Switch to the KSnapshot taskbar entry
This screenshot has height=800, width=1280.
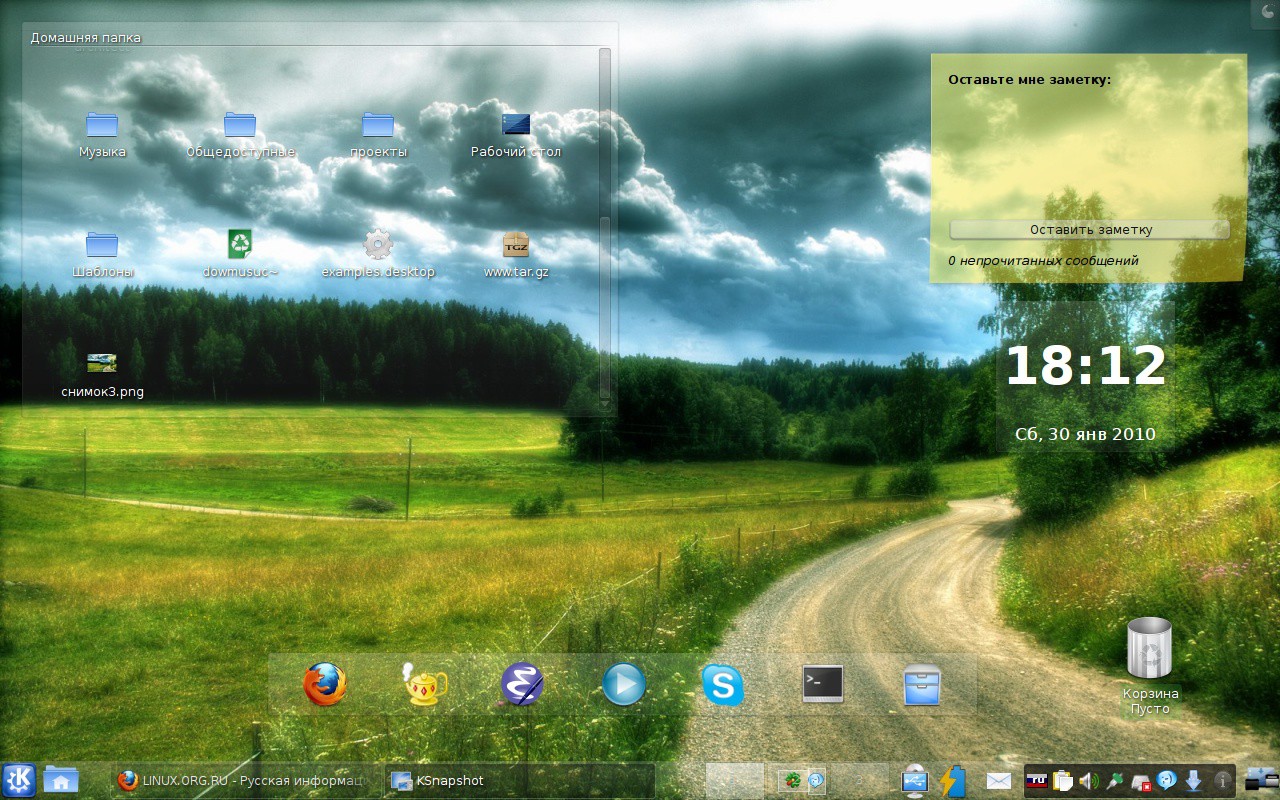[x=520, y=780]
